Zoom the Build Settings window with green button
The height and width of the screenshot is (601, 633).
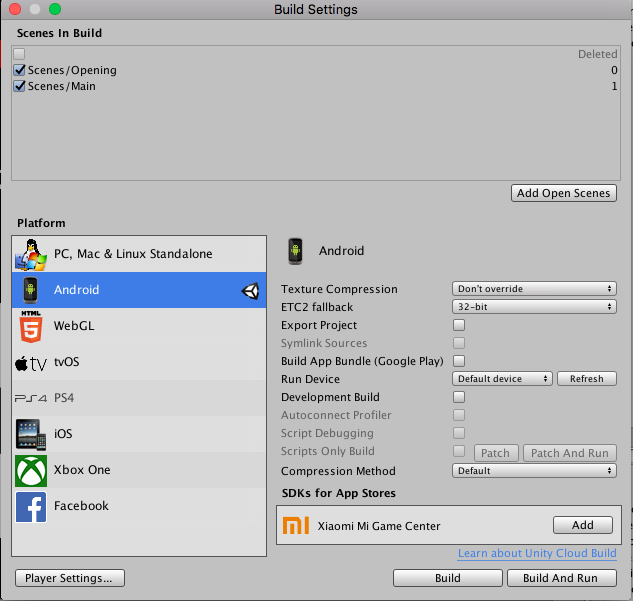click(55, 9)
